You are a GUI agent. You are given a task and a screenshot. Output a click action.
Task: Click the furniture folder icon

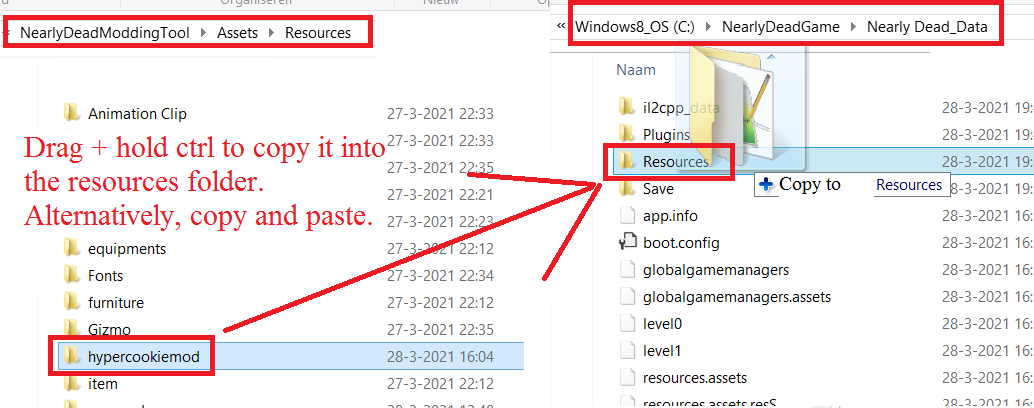(72, 303)
